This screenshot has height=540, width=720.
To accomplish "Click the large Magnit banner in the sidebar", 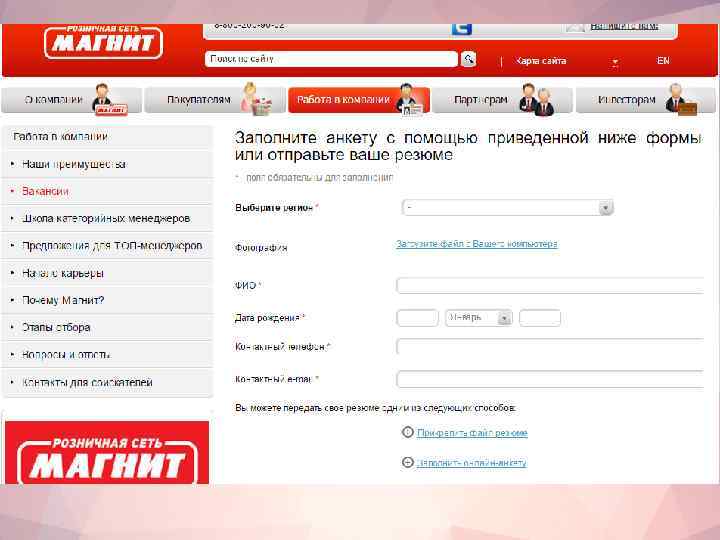I will [107, 453].
